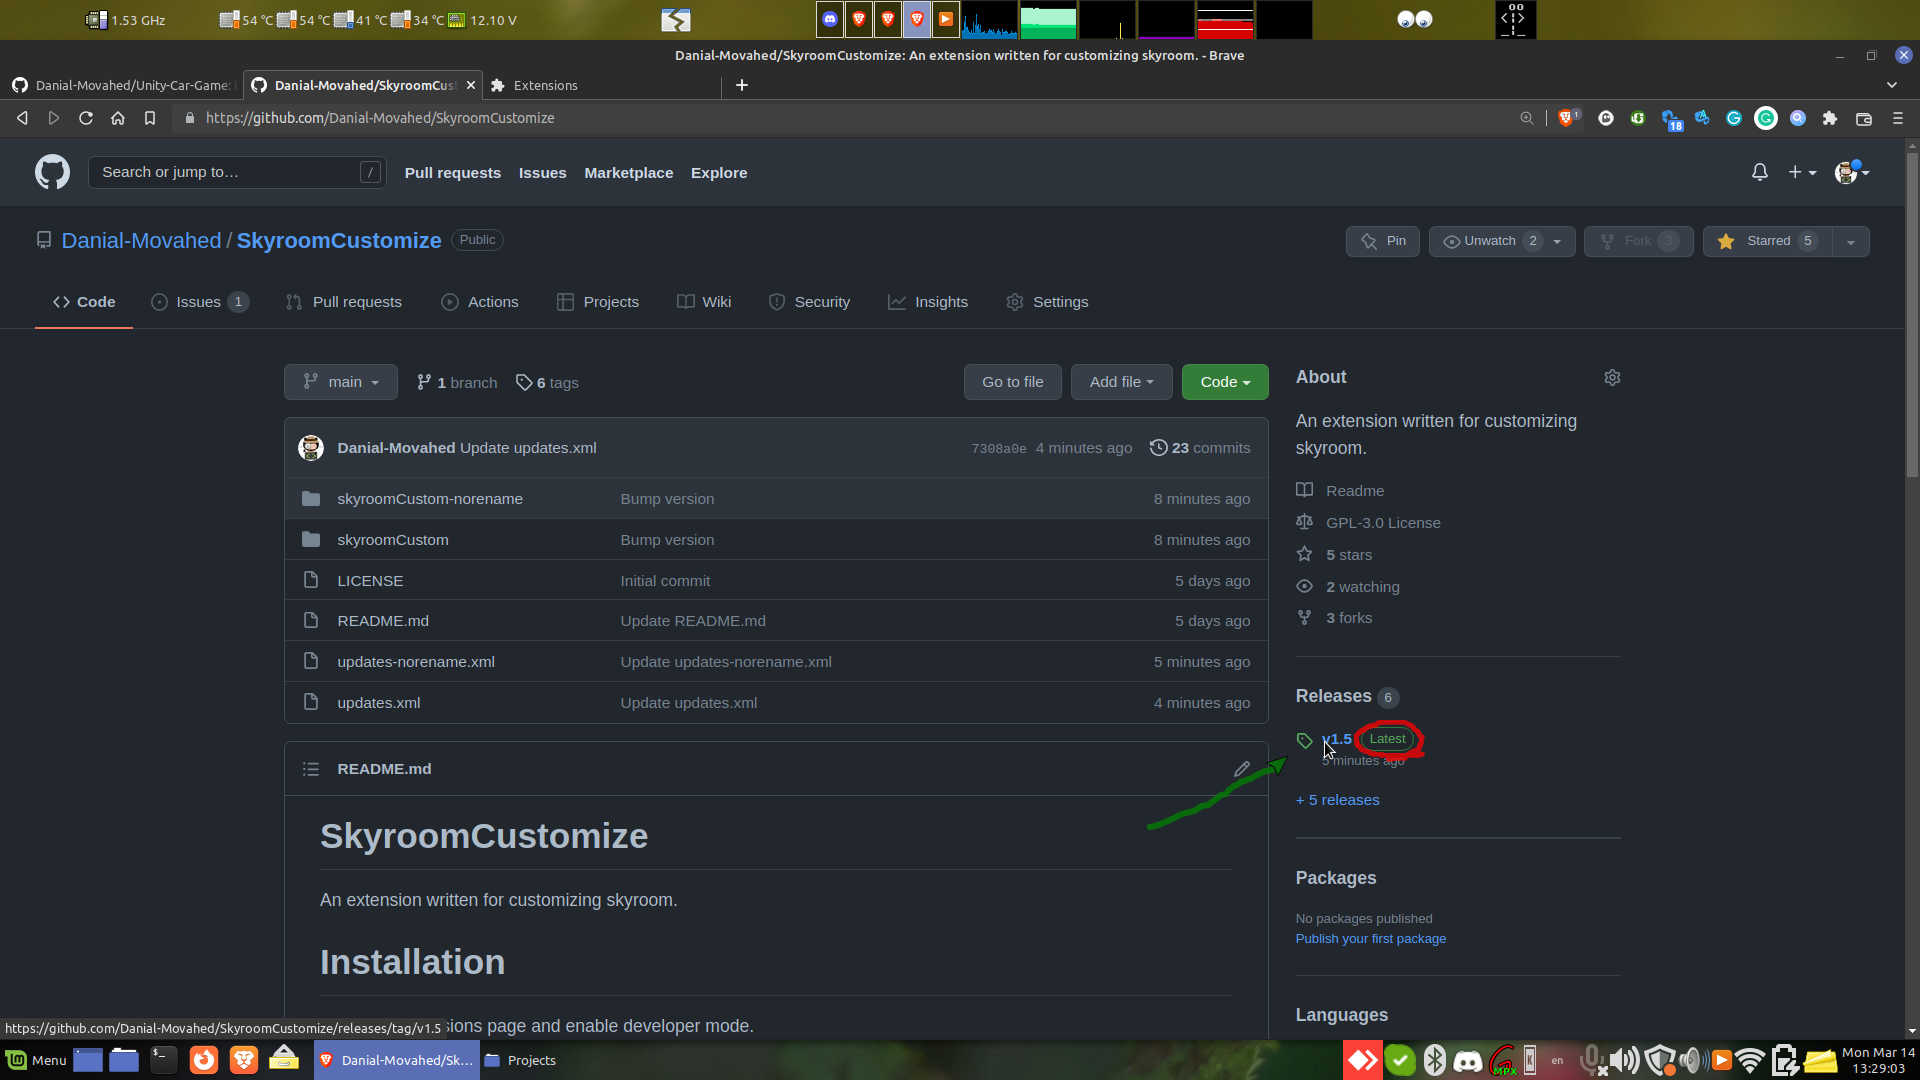Switch to the Actions tab
The image size is (1920, 1080).
point(480,302)
